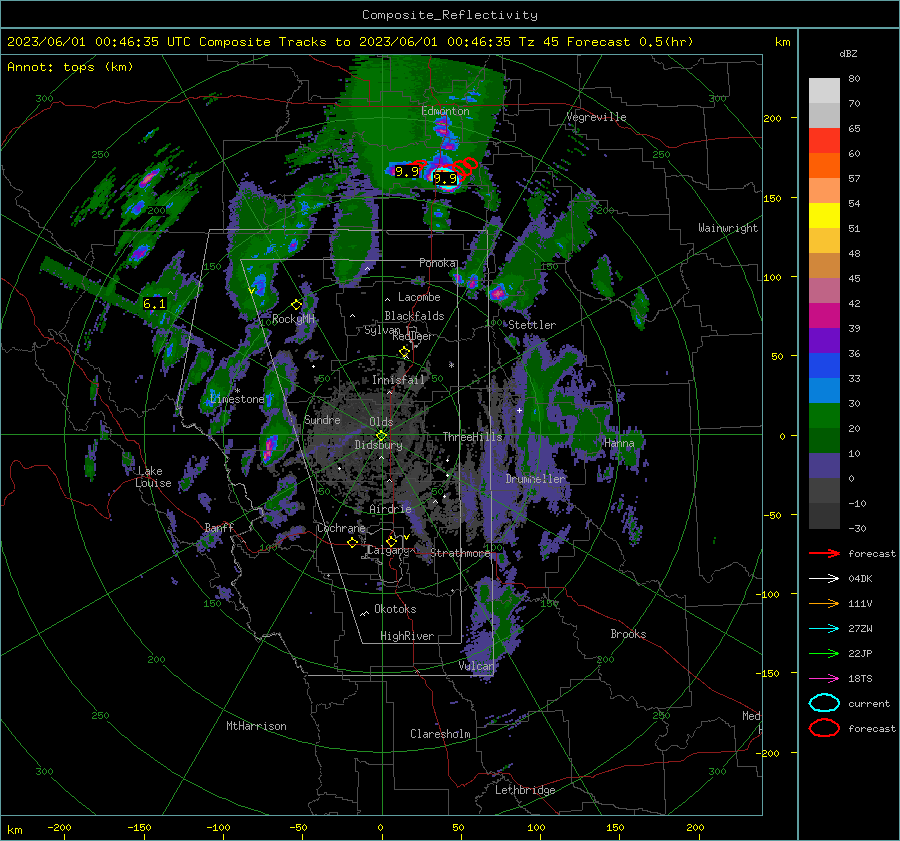The image size is (900, 841).
Task: Click the yellow diamond marker above Calgary
Action: click(x=391, y=541)
